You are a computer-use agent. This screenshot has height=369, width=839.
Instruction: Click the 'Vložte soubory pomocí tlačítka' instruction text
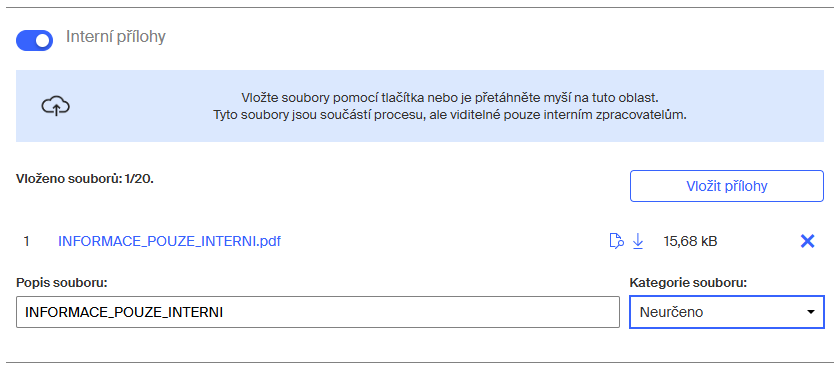pos(449,98)
